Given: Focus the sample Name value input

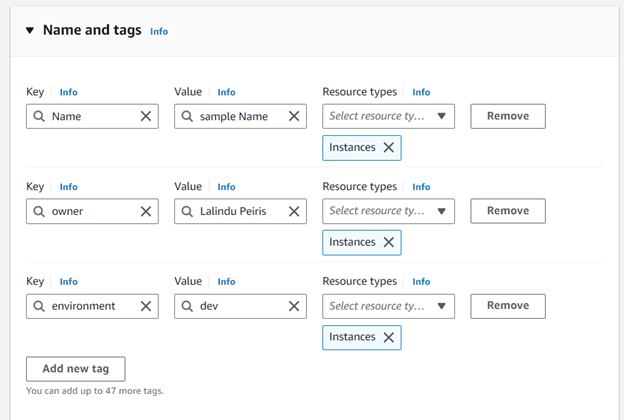Looking at the screenshot, I should pyautogui.click(x=240, y=116).
